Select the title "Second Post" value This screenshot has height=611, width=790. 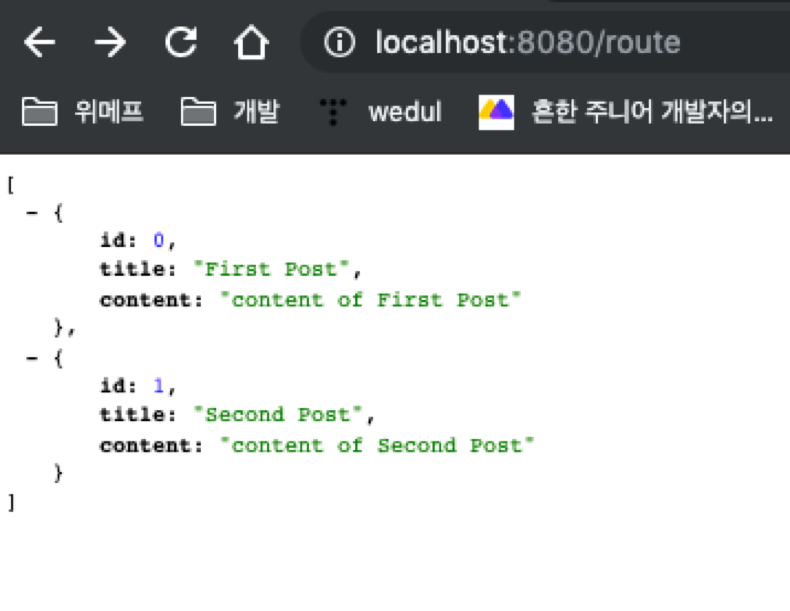click(278, 415)
